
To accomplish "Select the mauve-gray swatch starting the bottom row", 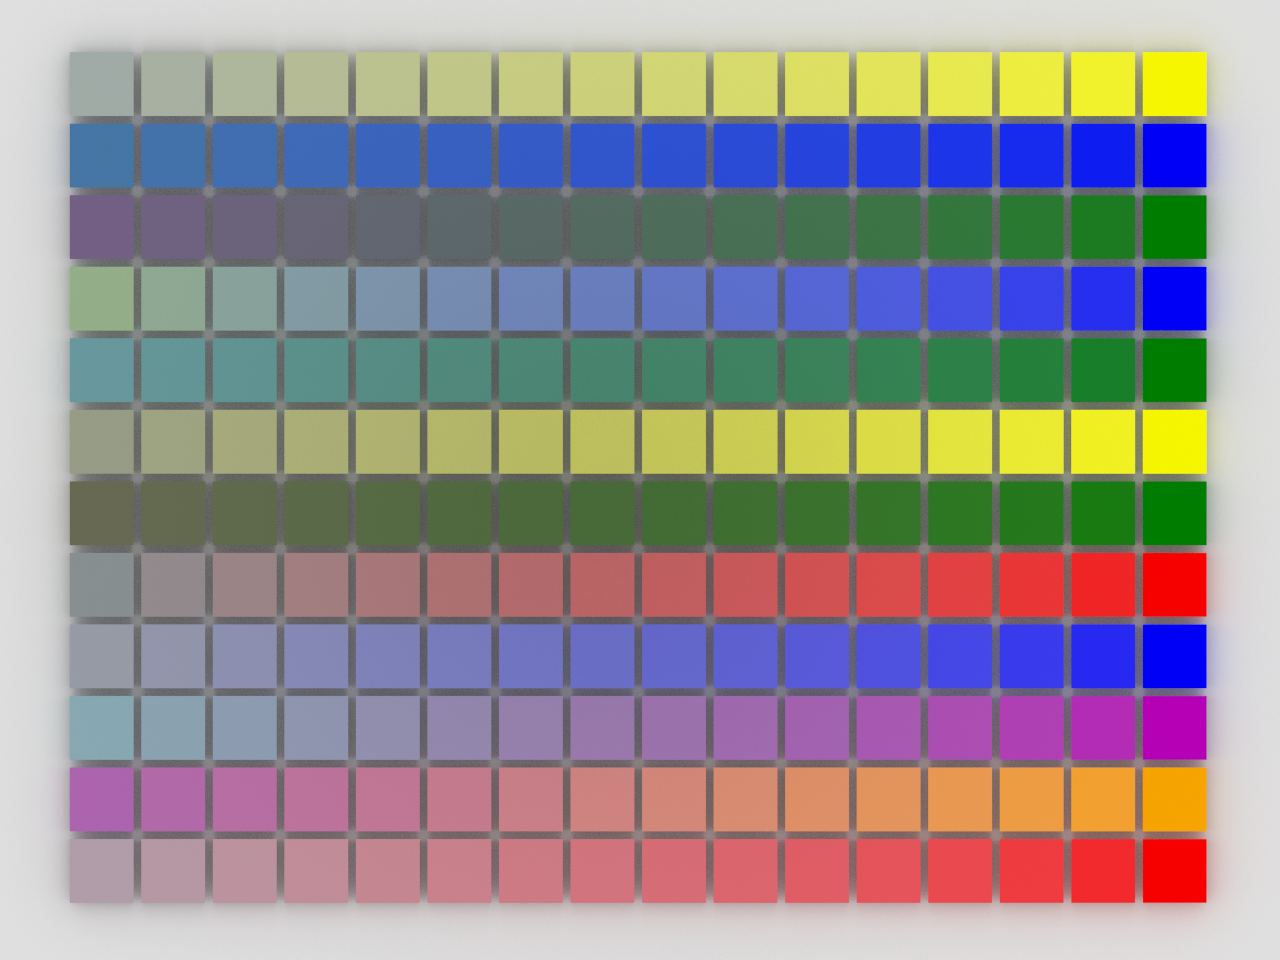I will tap(101, 870).
